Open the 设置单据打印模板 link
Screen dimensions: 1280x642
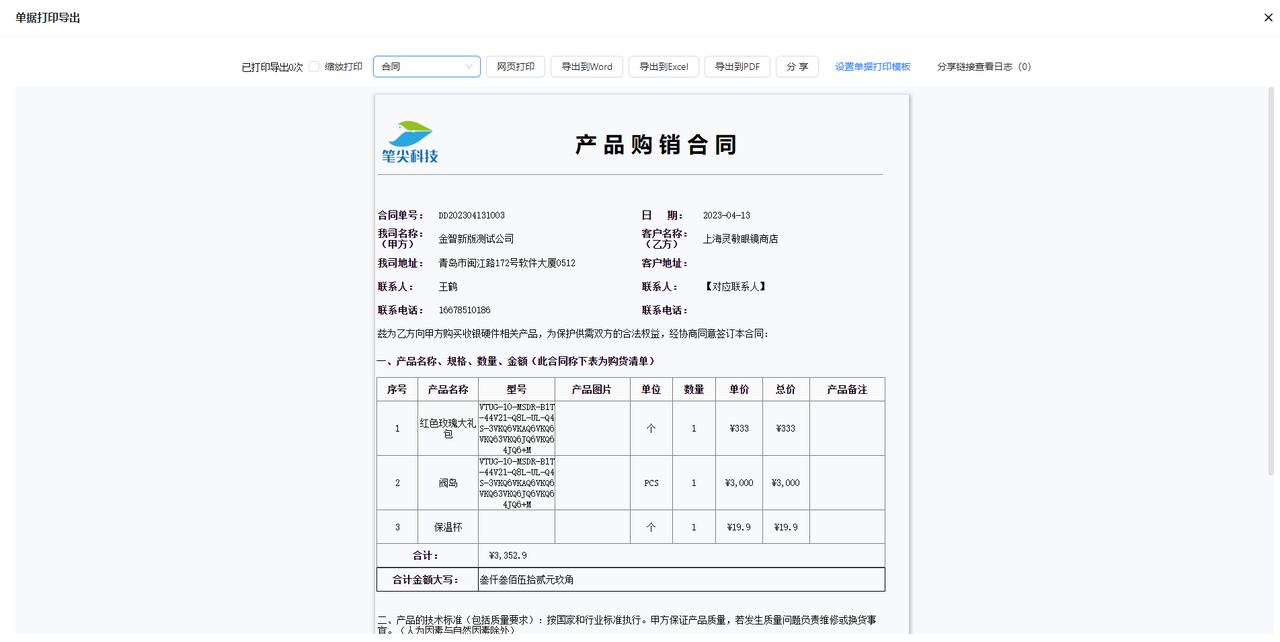pos(873,67)
